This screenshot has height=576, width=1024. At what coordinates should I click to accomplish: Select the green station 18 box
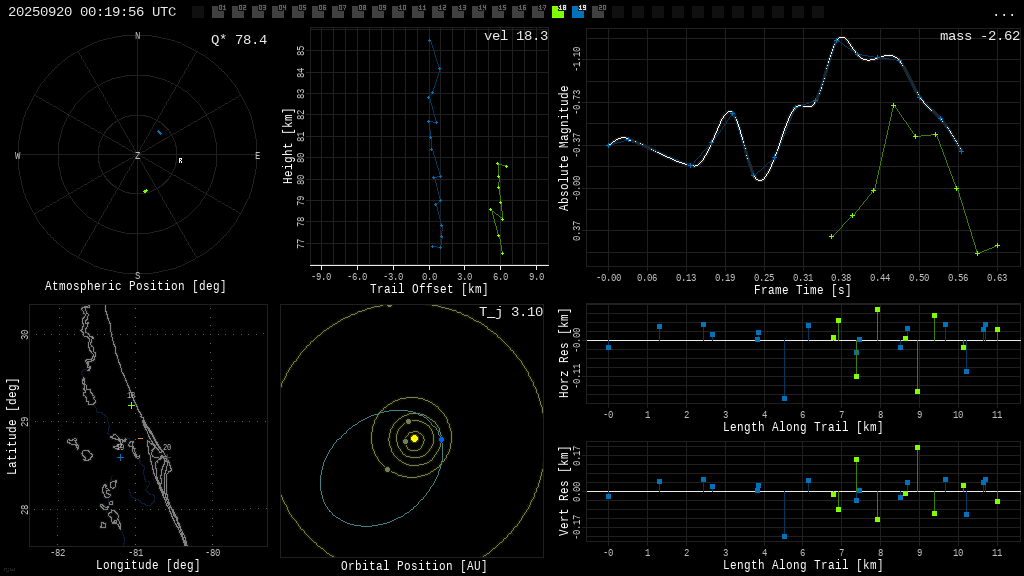point(558,12)
